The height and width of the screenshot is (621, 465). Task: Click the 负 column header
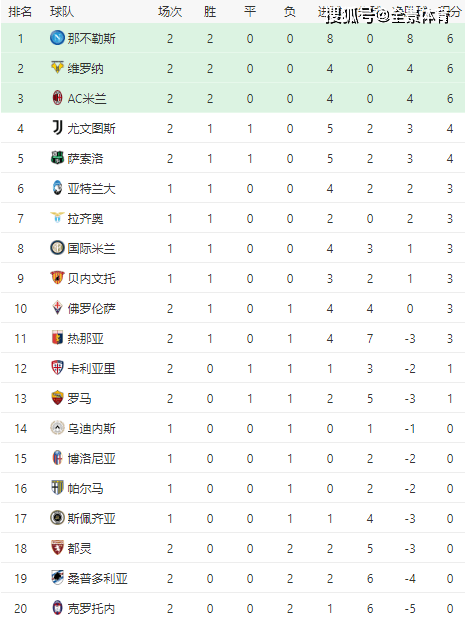pyautogui.click(x=290, y=11)
